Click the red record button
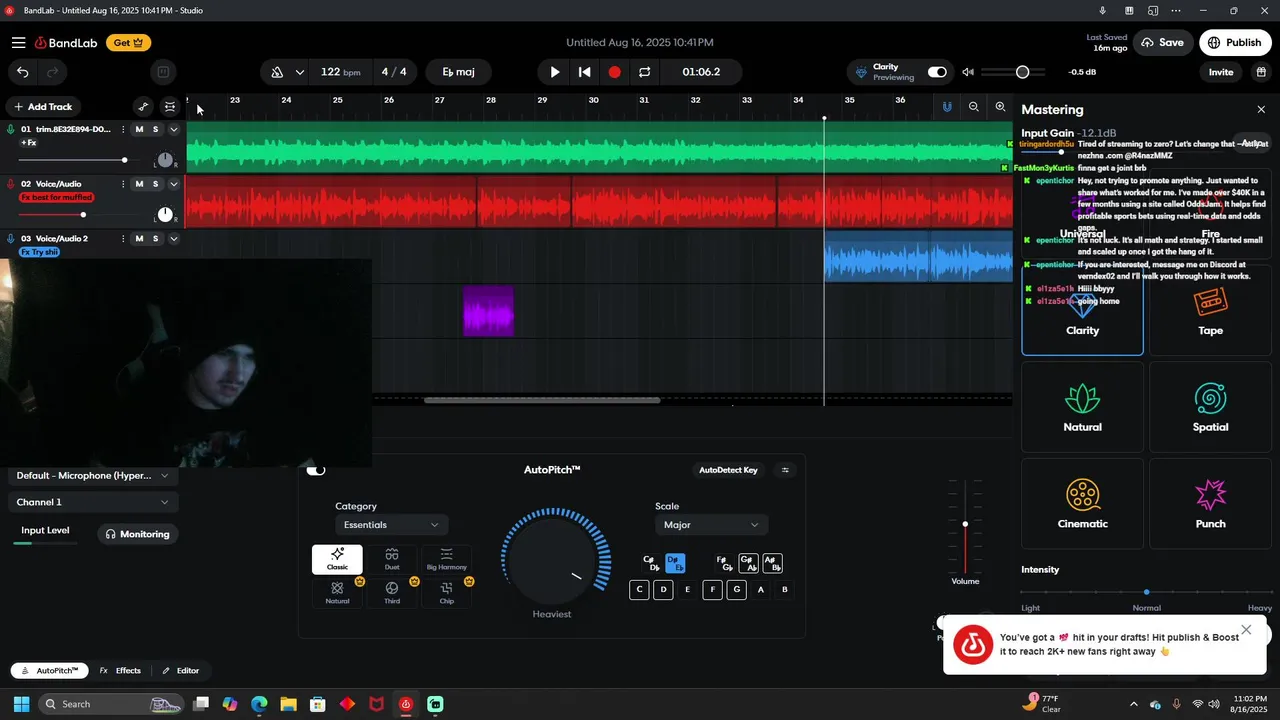This screenshot has height=720, width=1280. 615,72
